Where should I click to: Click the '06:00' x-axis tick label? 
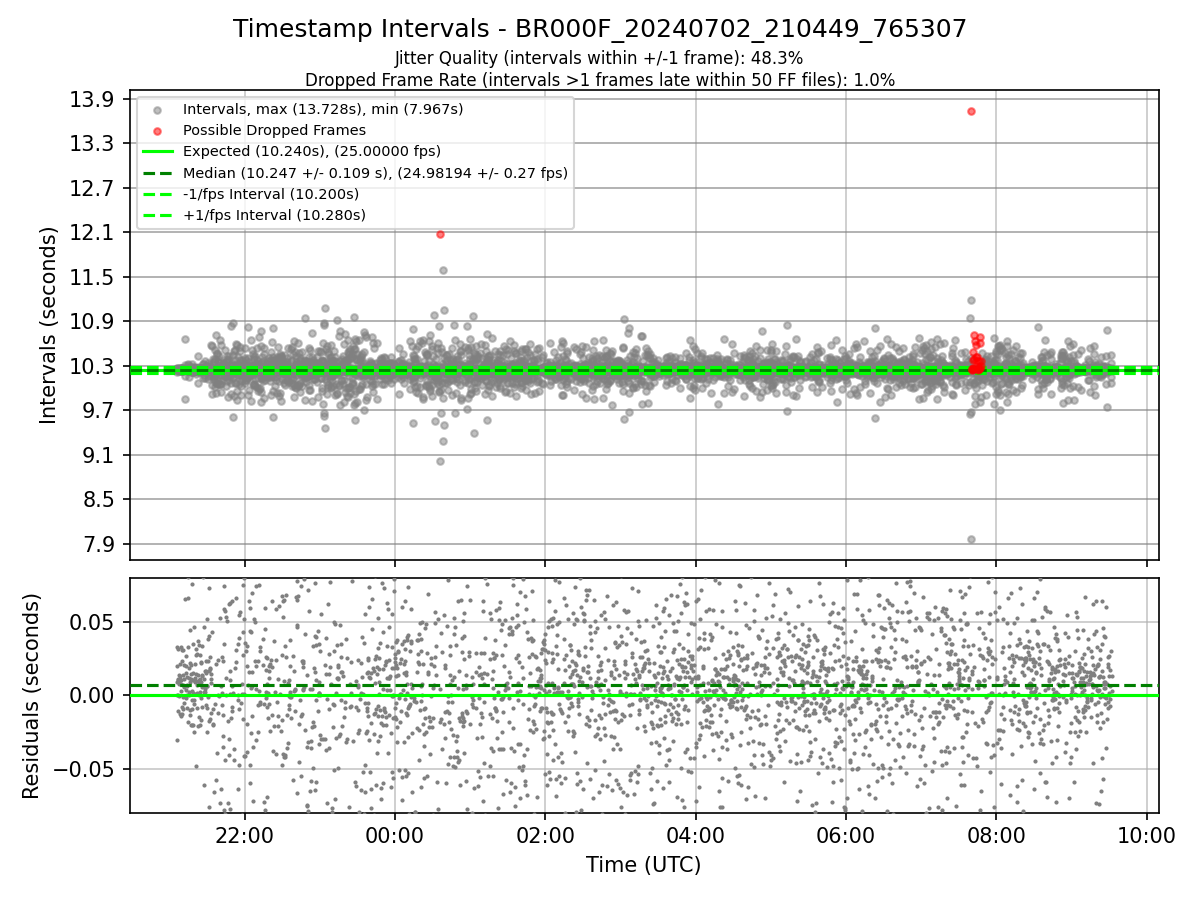coord(846,834)
